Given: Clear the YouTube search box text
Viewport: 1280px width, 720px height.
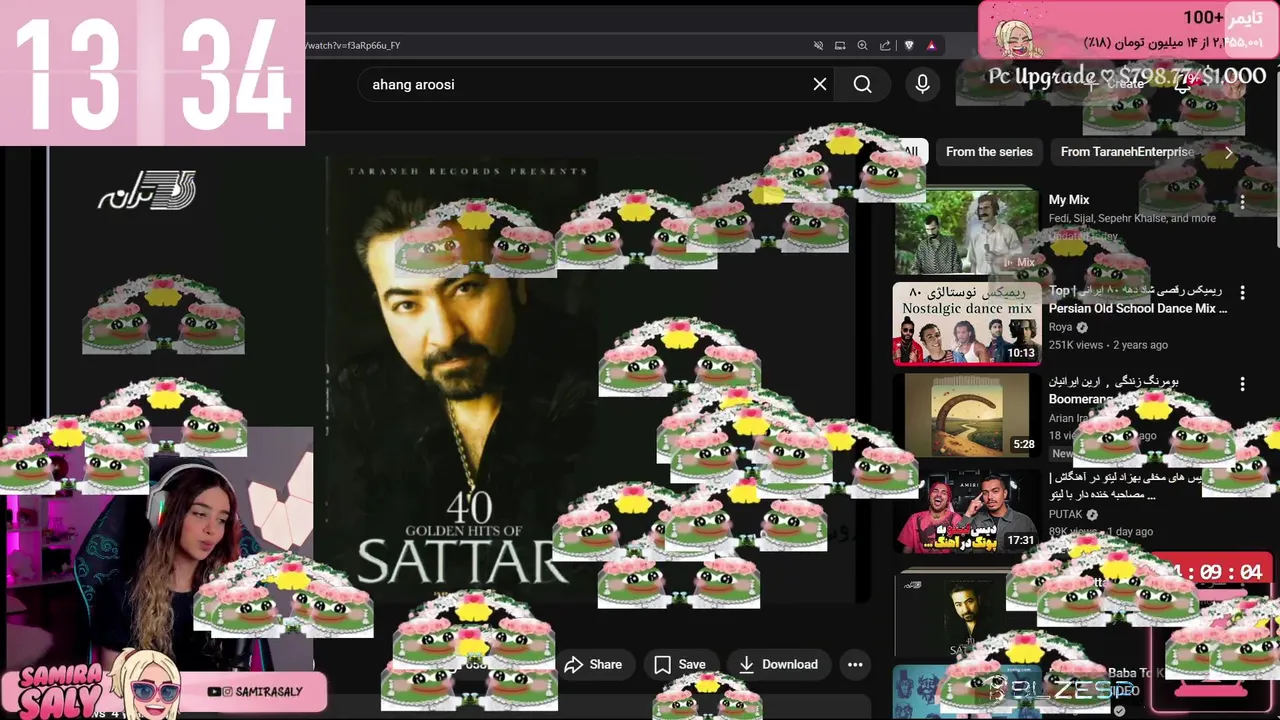Looking at the screenshot, I should click(x=820, y=85).
